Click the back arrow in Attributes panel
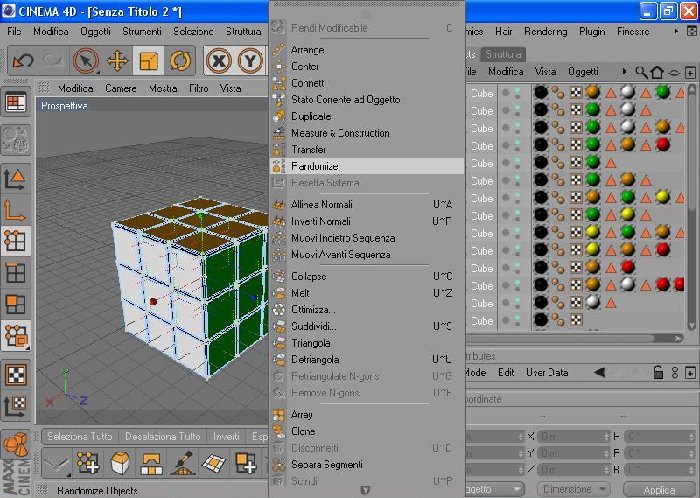The width and height of the screenshot is (700, 498). (600, 372)
